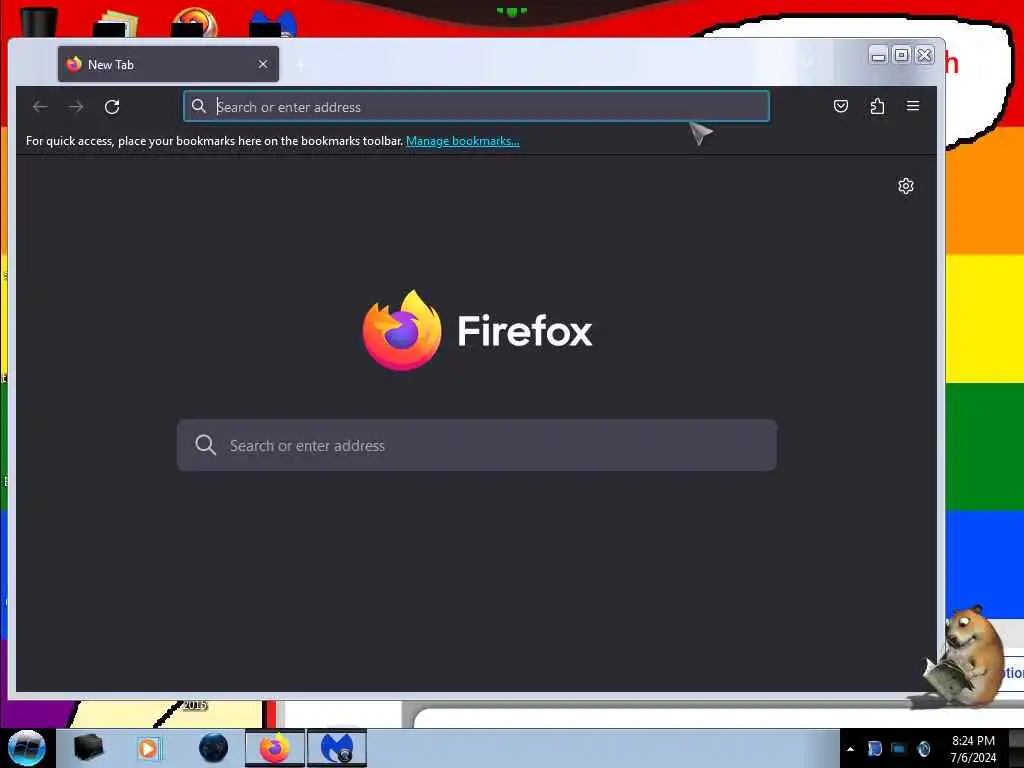Click the magnifier icon in the address bar
Viewport: 1024px width, 768px height.
pyautogui.click(x=199, y=106)
